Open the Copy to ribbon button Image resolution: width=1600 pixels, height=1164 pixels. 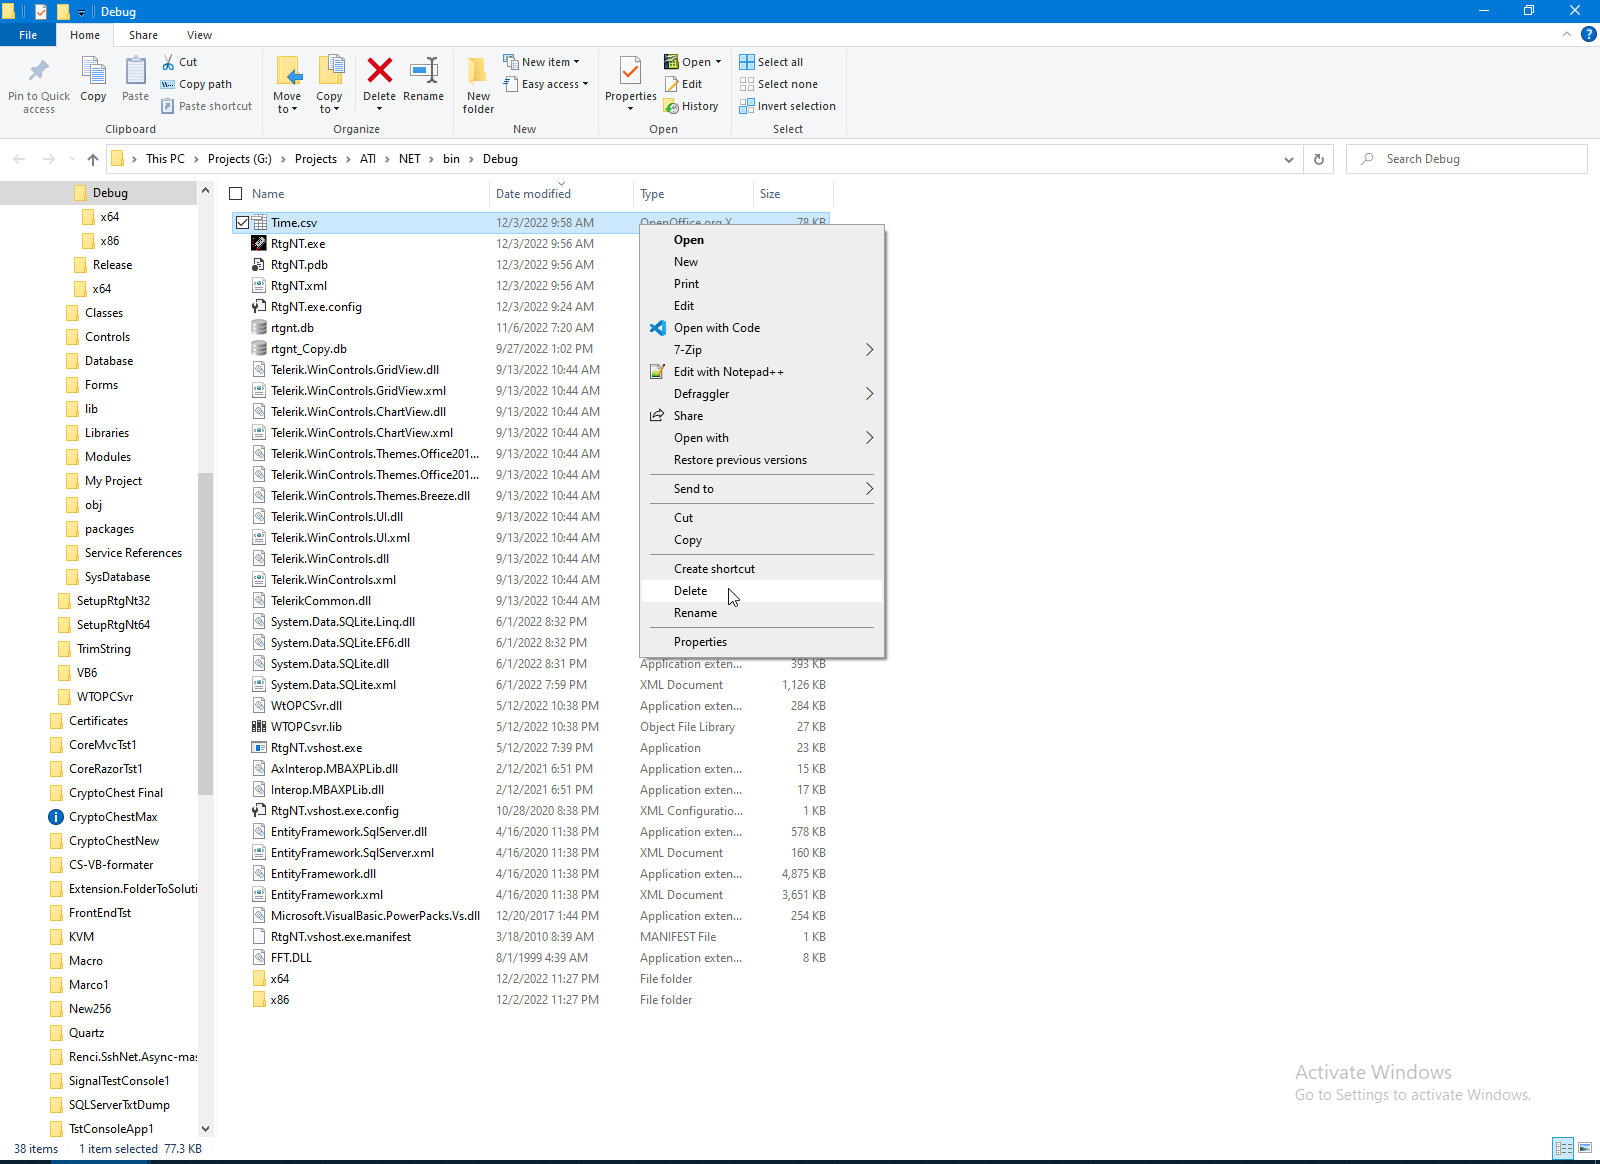pos(329,85)
